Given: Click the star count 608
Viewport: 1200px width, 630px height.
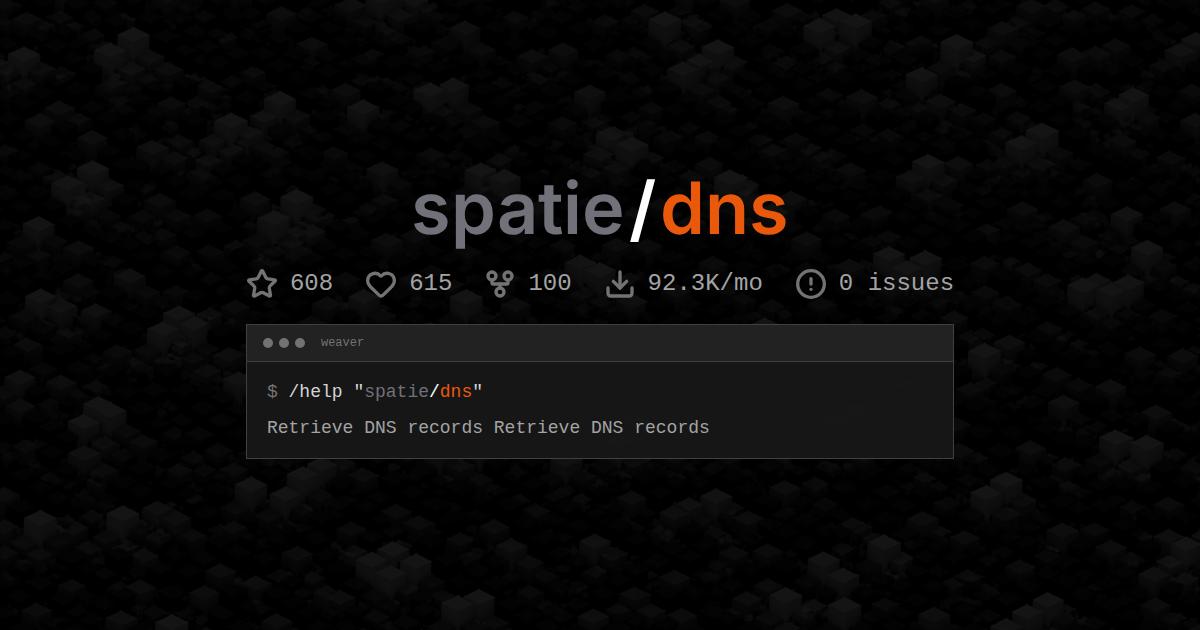Looking at the screenshot, I should 312,283.
